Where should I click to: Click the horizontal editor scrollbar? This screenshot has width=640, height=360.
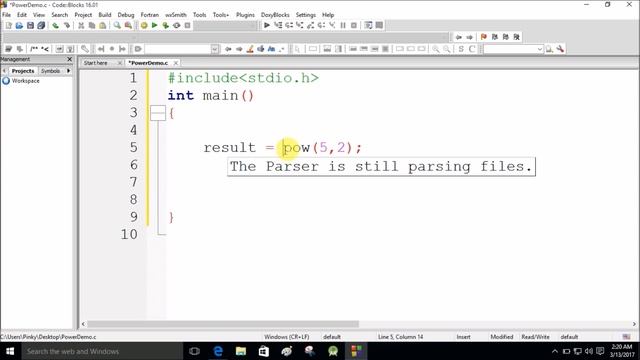223,324
